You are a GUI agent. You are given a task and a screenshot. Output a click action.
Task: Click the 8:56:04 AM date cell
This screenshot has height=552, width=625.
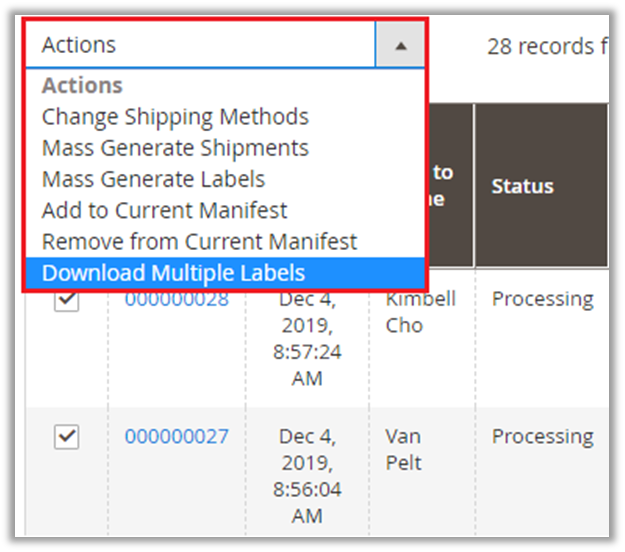click(307, 475)
